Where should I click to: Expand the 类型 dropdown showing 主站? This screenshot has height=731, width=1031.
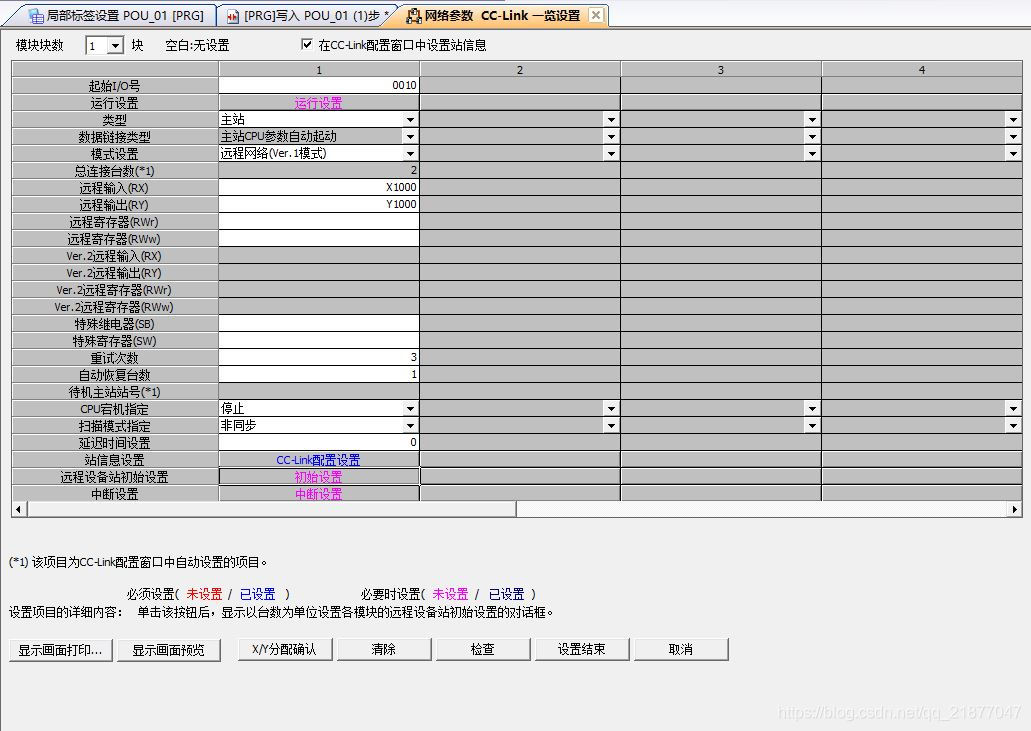pyautogui.click(x=410, y=120)
